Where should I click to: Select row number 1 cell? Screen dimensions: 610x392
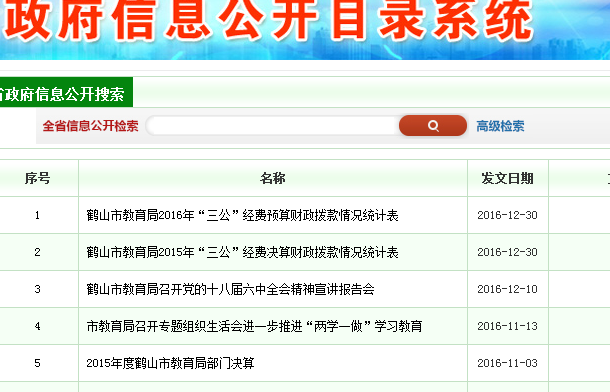point(37,215)
